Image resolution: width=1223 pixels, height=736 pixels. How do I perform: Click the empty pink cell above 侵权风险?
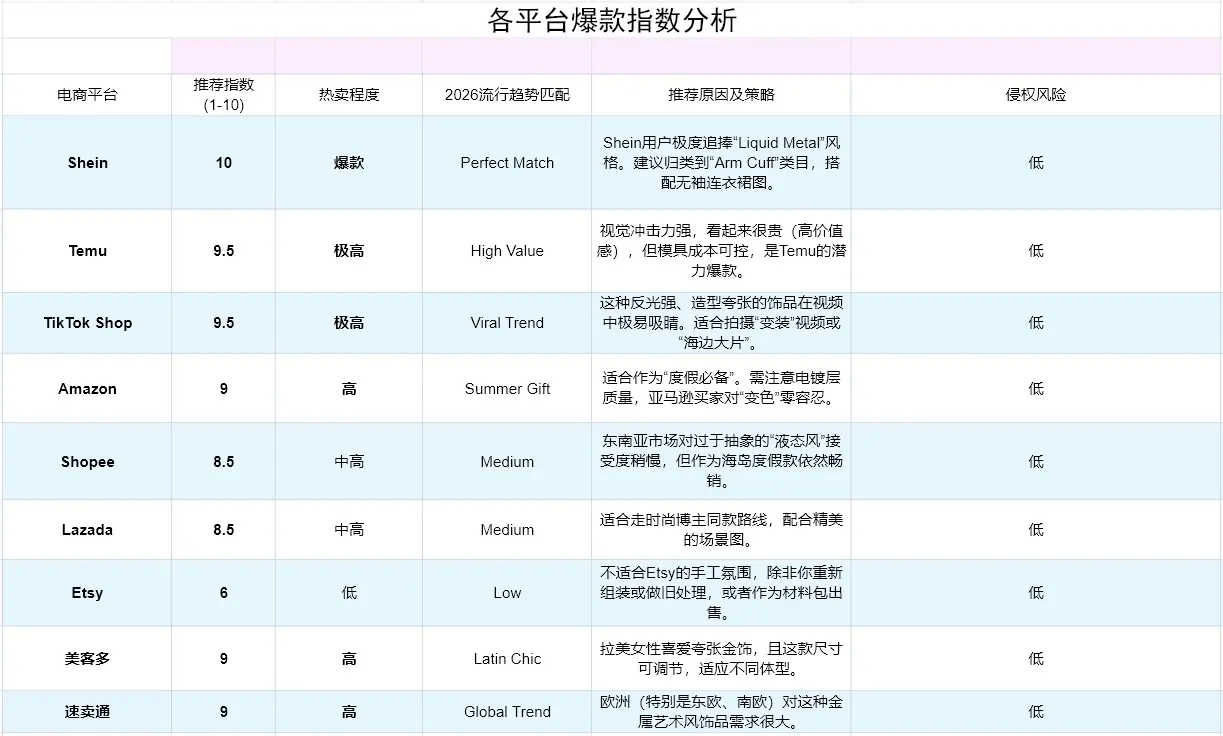click(x=1036, y=56)
